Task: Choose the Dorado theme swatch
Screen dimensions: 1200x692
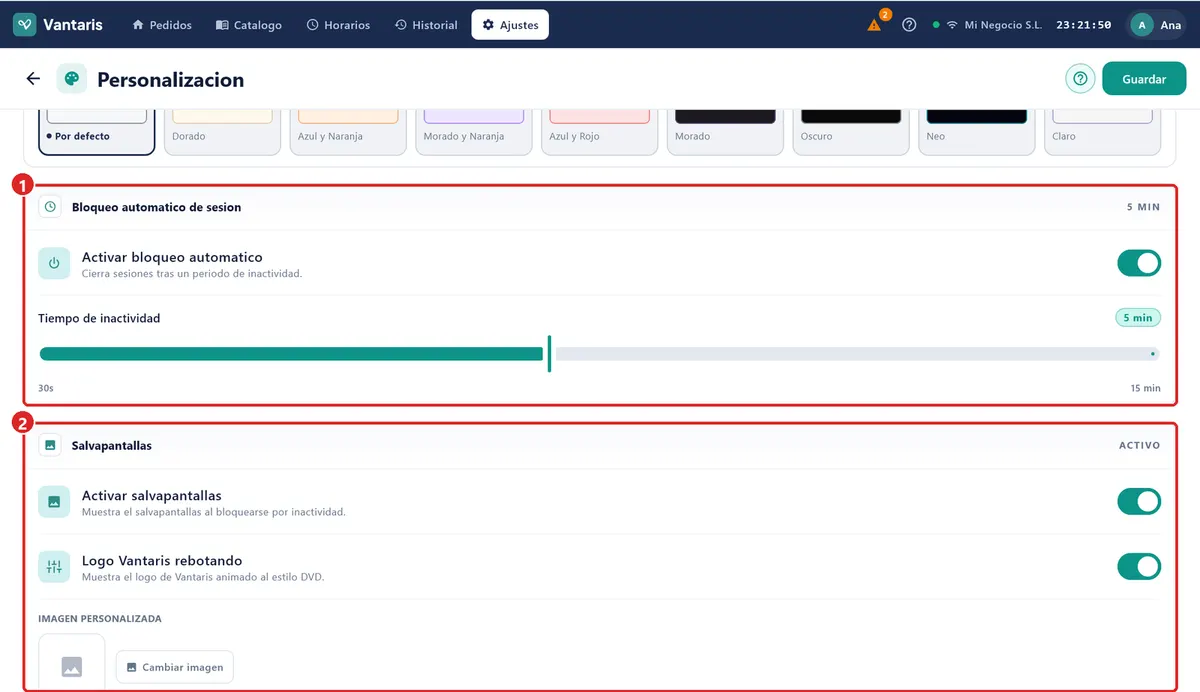Action: 222,130
